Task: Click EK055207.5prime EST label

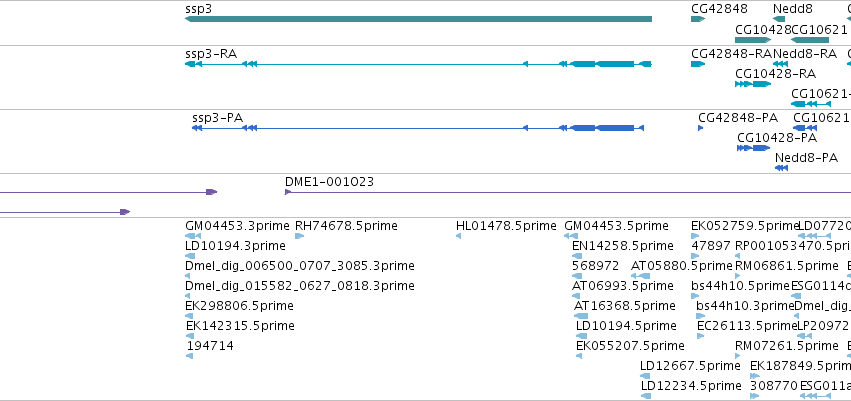Action: coord(630,346)
